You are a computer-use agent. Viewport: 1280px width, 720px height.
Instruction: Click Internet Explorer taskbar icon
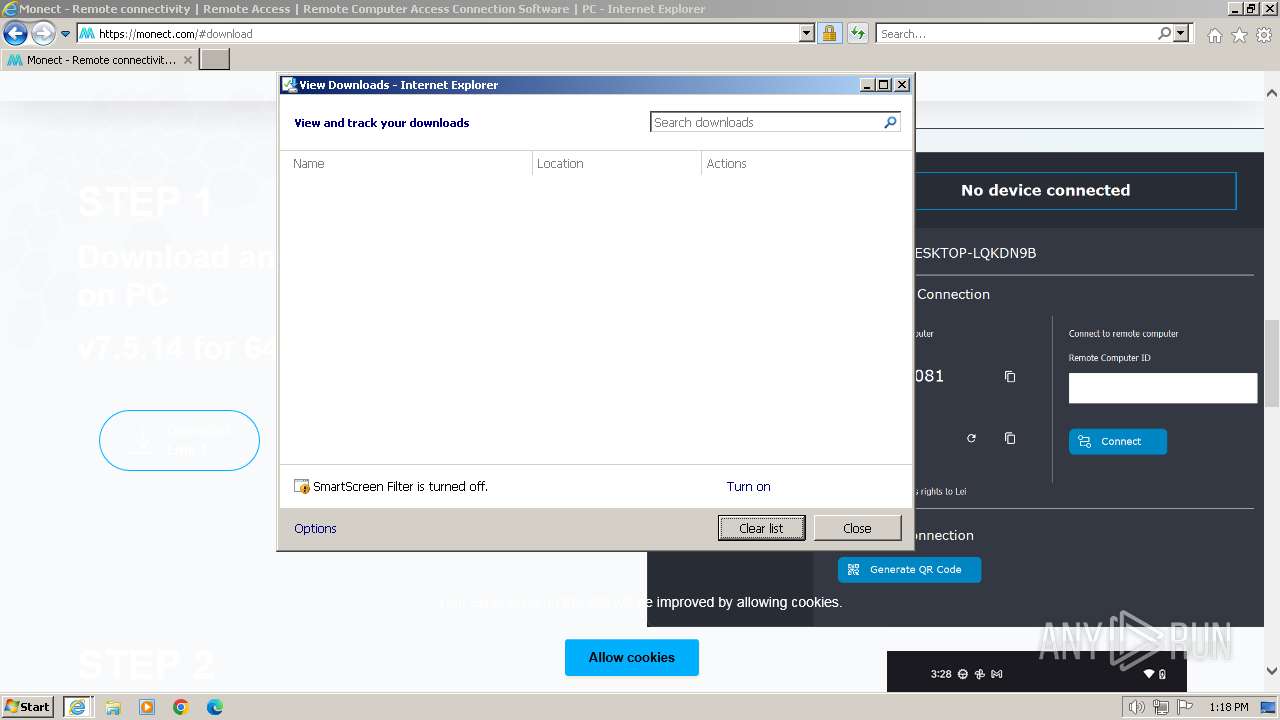(x=77, y=707)
